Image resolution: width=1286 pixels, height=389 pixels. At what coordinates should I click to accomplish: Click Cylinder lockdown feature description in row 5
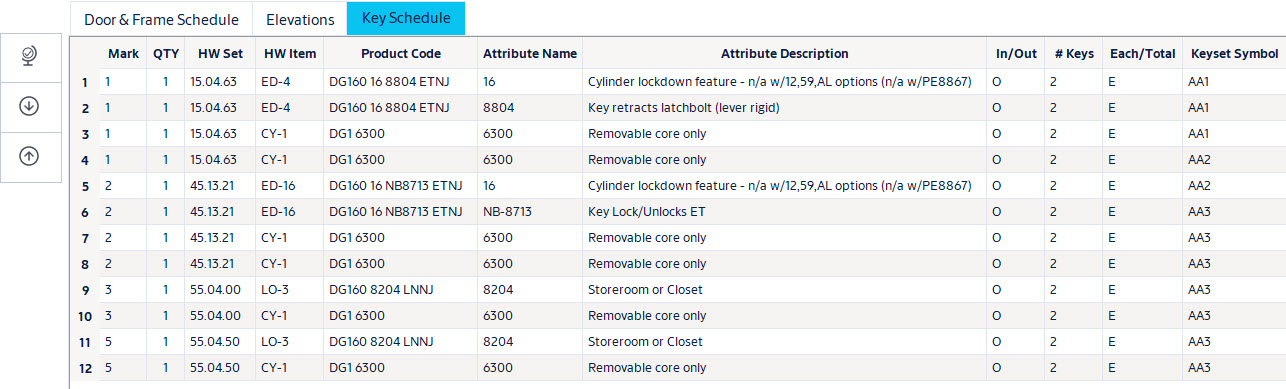[780, 186]
